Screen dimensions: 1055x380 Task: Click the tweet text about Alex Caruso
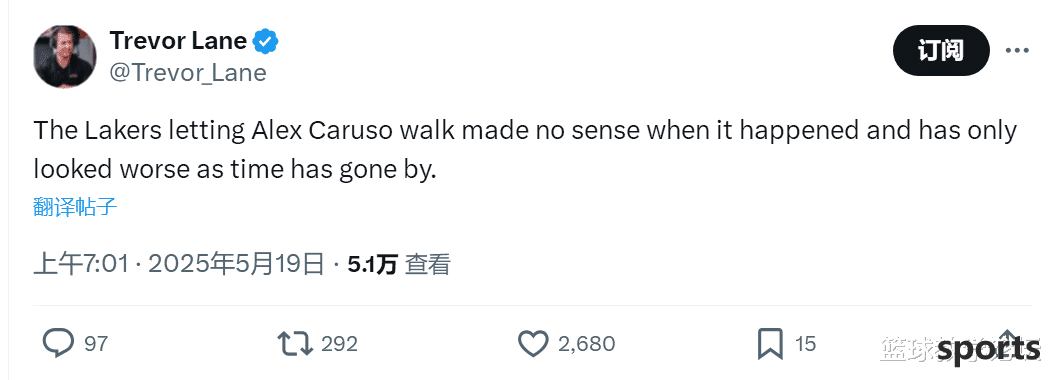coord(525,150)
